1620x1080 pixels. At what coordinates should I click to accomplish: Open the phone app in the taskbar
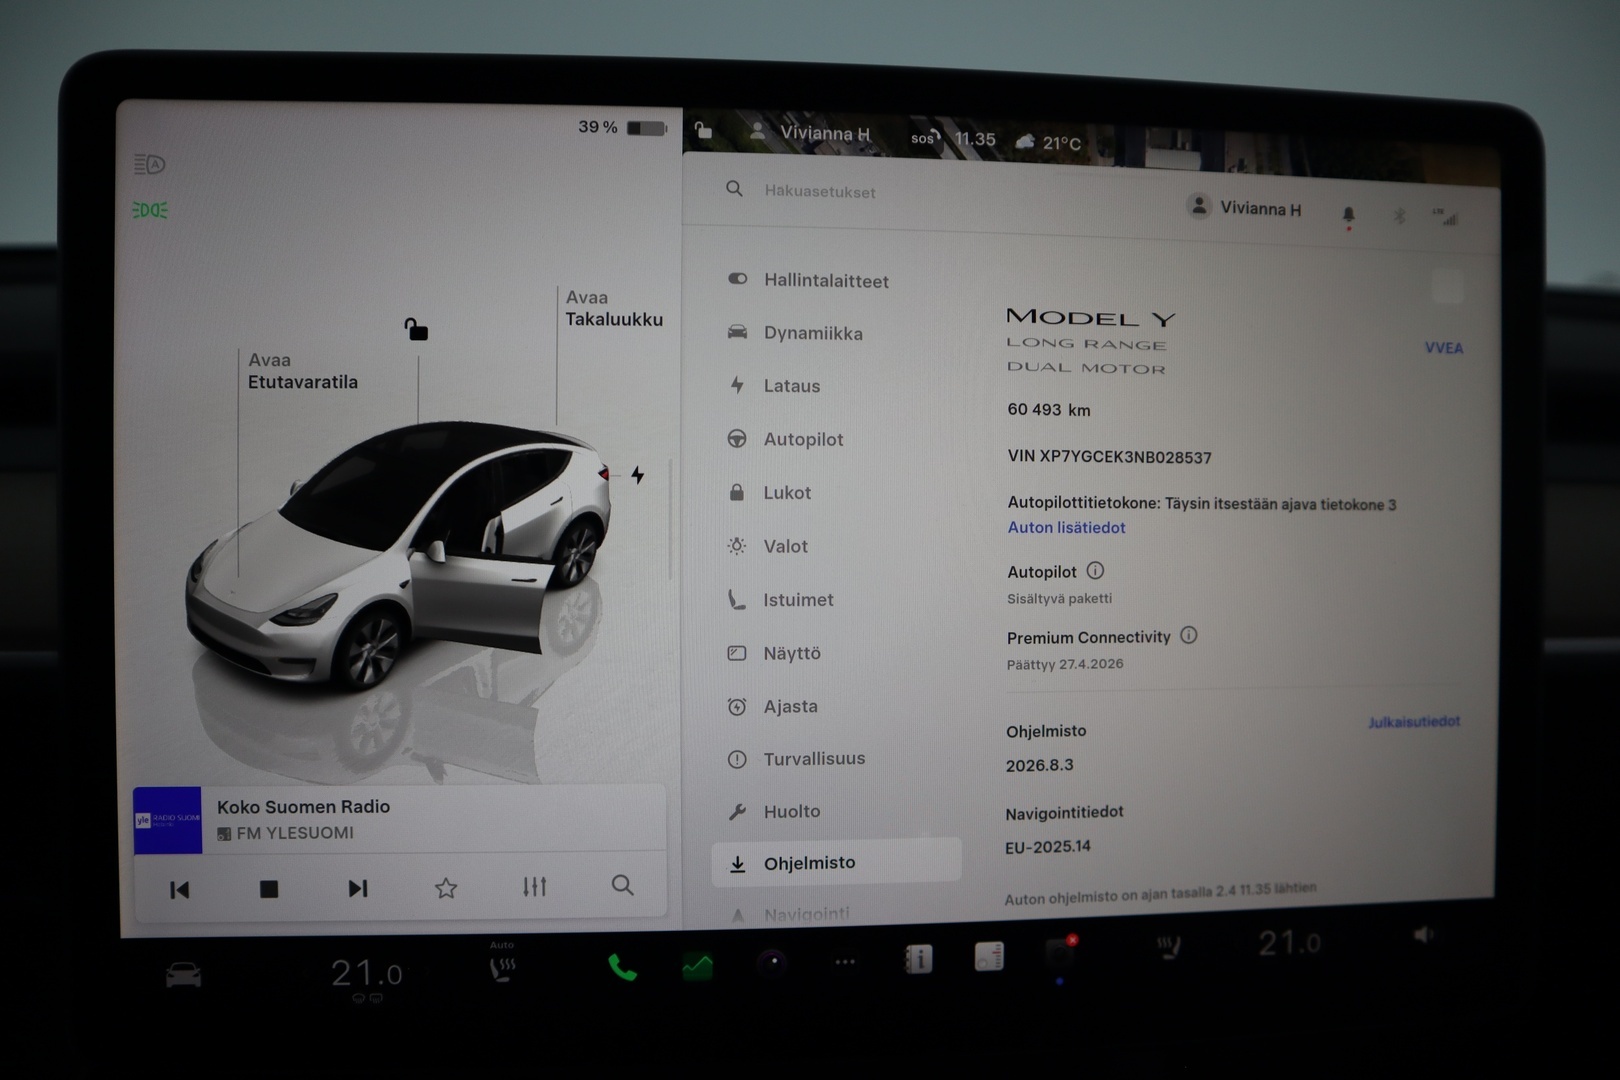[623, 968]
